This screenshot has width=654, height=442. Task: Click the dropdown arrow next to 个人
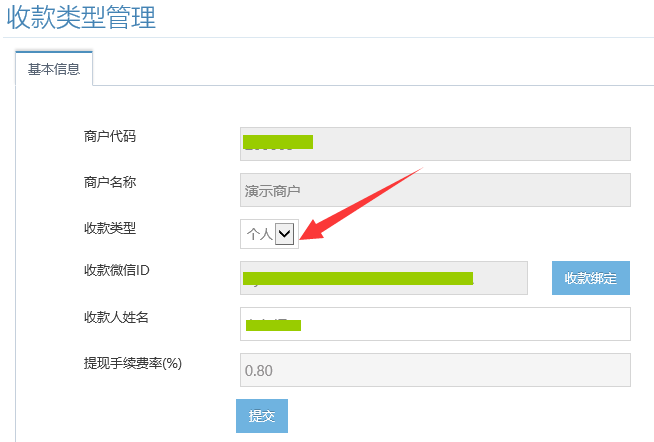[x=285, y=234]
